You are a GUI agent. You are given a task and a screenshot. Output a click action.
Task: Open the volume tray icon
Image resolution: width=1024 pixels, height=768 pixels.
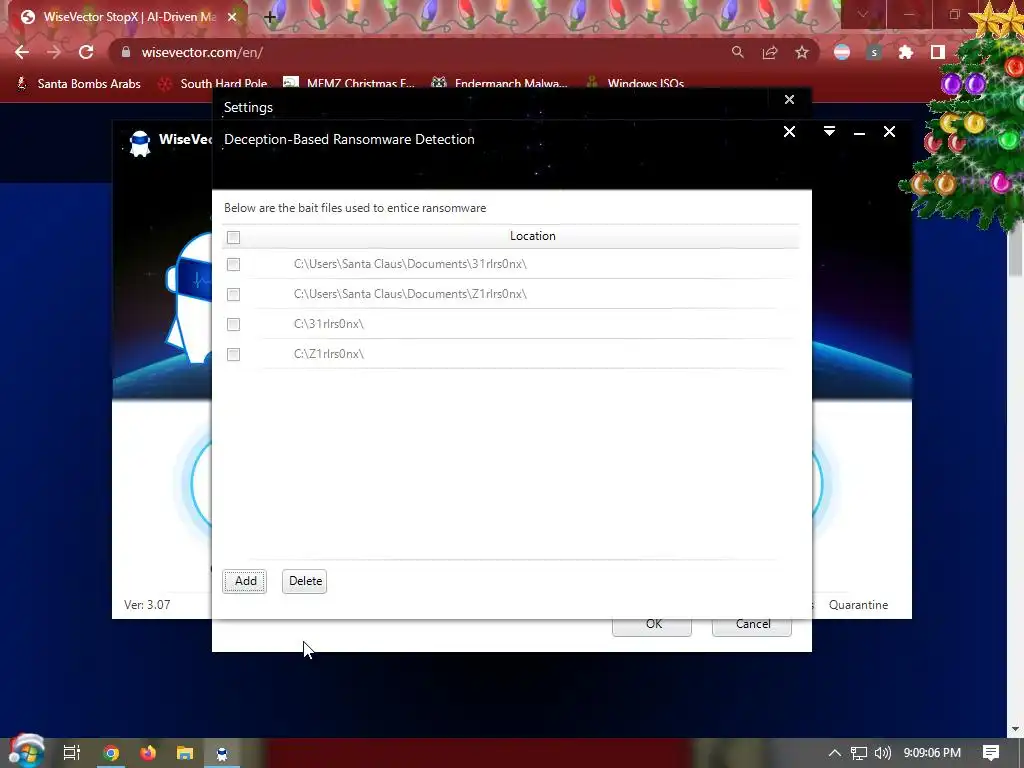(x=882, y=753)
